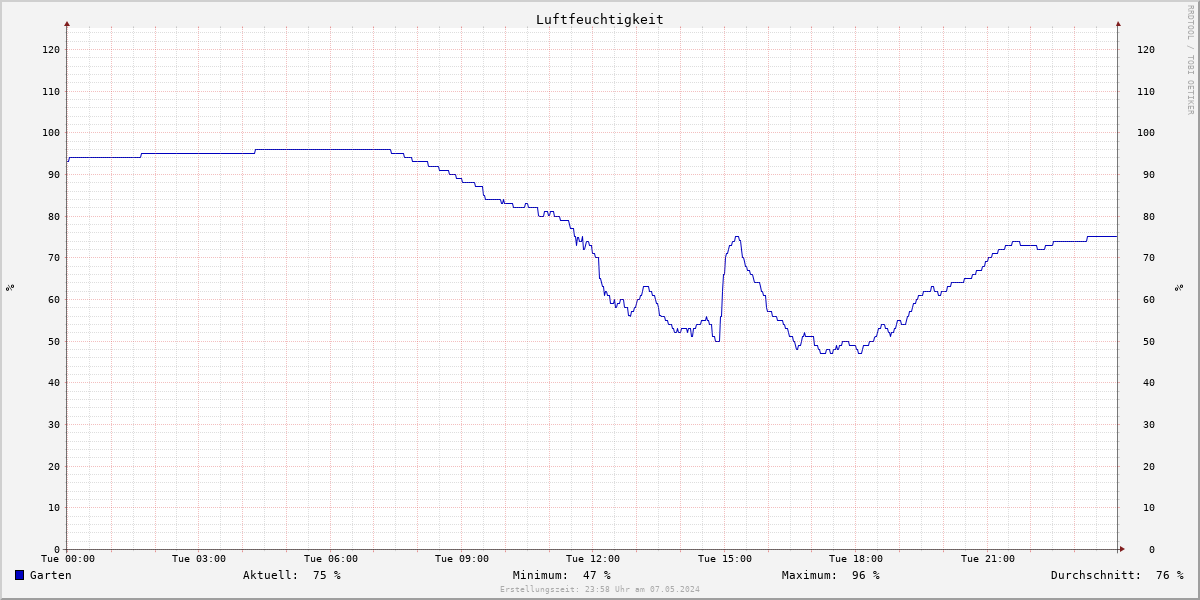The width and height of the screenshot is (1200, 600).
Task: Click the Minimum: 47 % value
Action: (x=561, y=575)
